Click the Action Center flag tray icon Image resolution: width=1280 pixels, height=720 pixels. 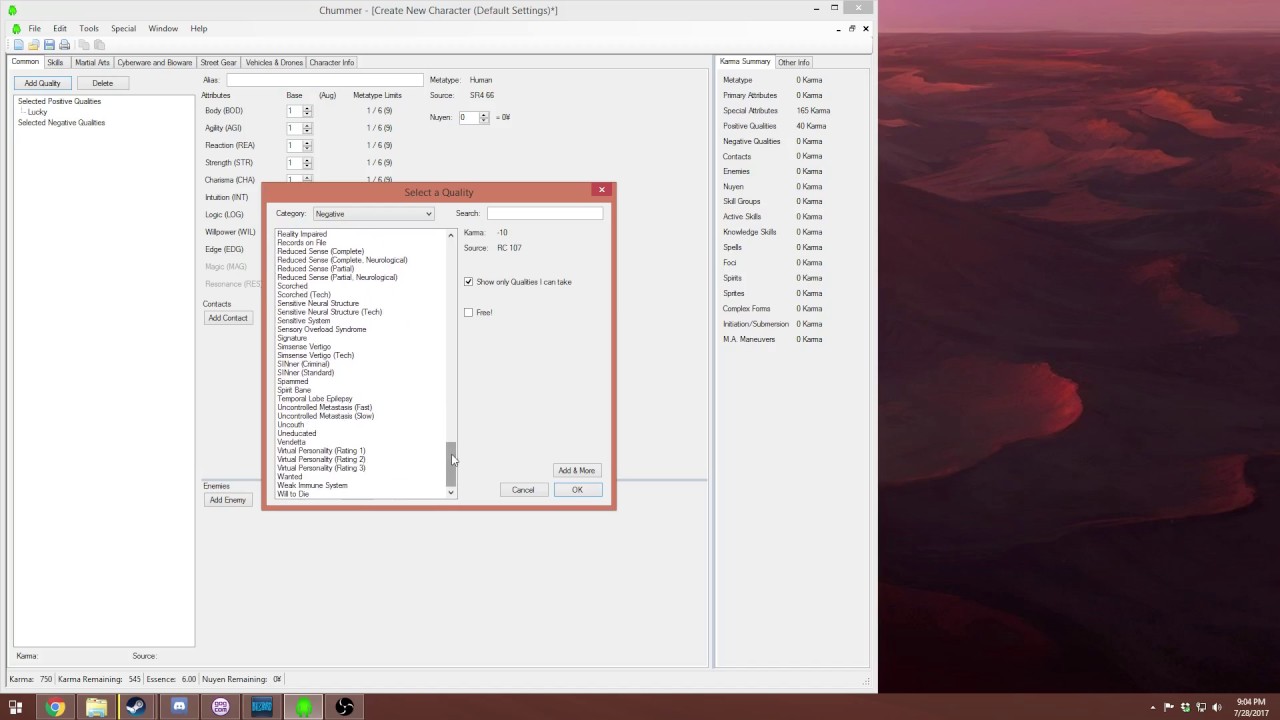tap(1169, 707)
